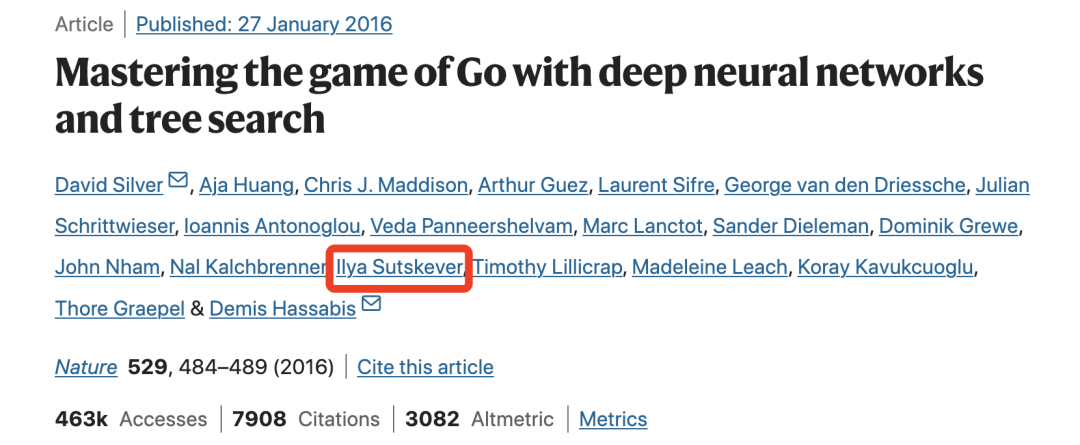Click the highlighted Ilya Sutskever link
1080x445 pixels.
pyautogui.click(x=400, y=267)
